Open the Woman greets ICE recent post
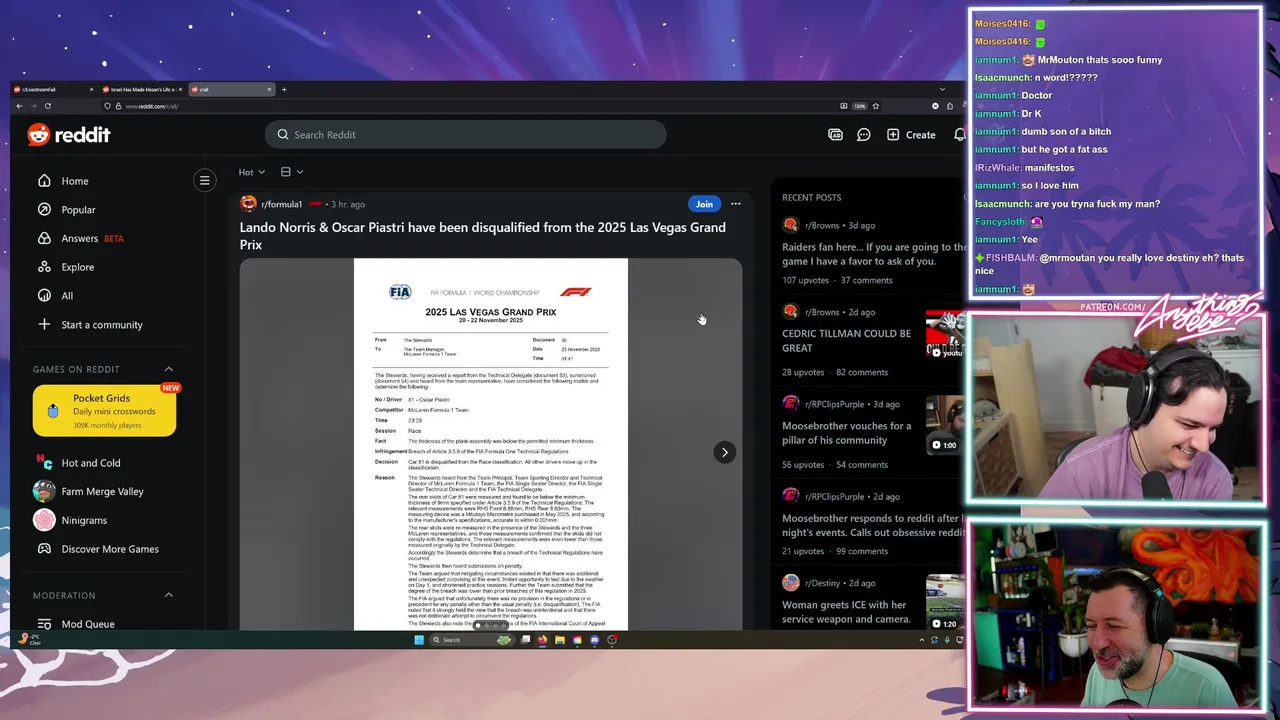This screenshot has height=720, width=1280. [x=846, y=612]
